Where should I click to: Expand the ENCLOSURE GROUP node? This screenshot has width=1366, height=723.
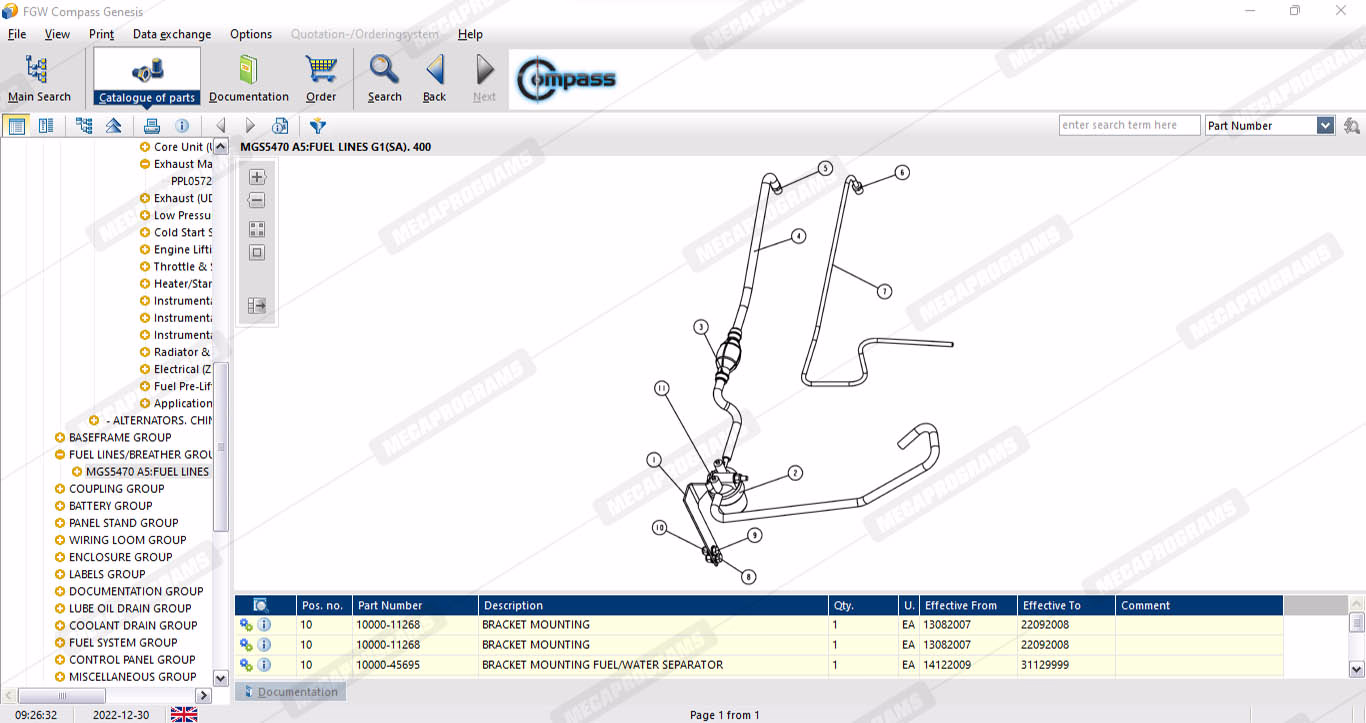tap(60, 557)
